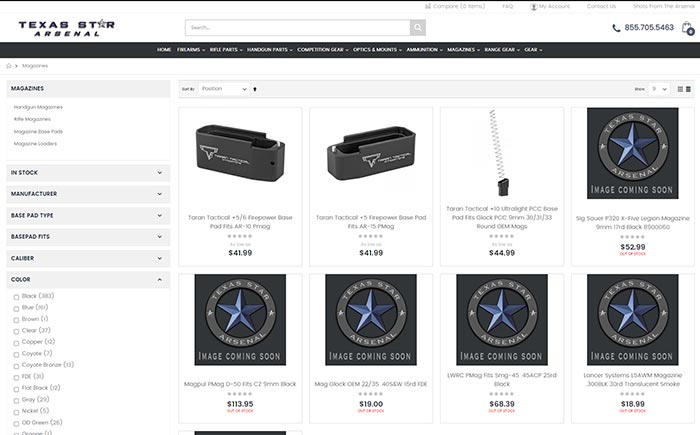Open Lancer Systems L5AWM Magazine product
The width and height of the screenshot is (700, 435).
633,380
